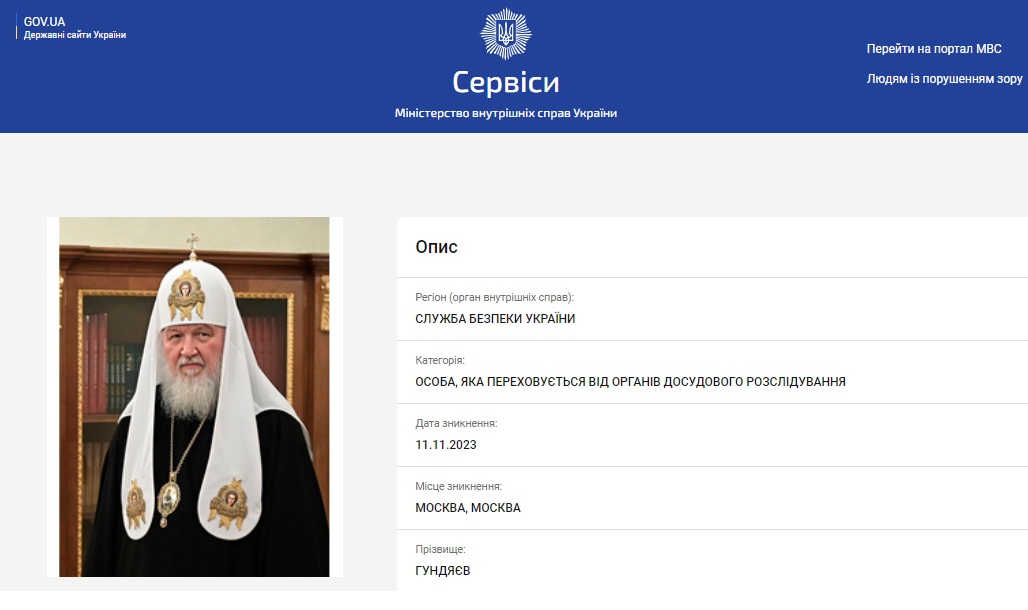Click 'Державні сайти України' text
Viewport: 1028px width, 610px height.
click(x=75, y=35)
